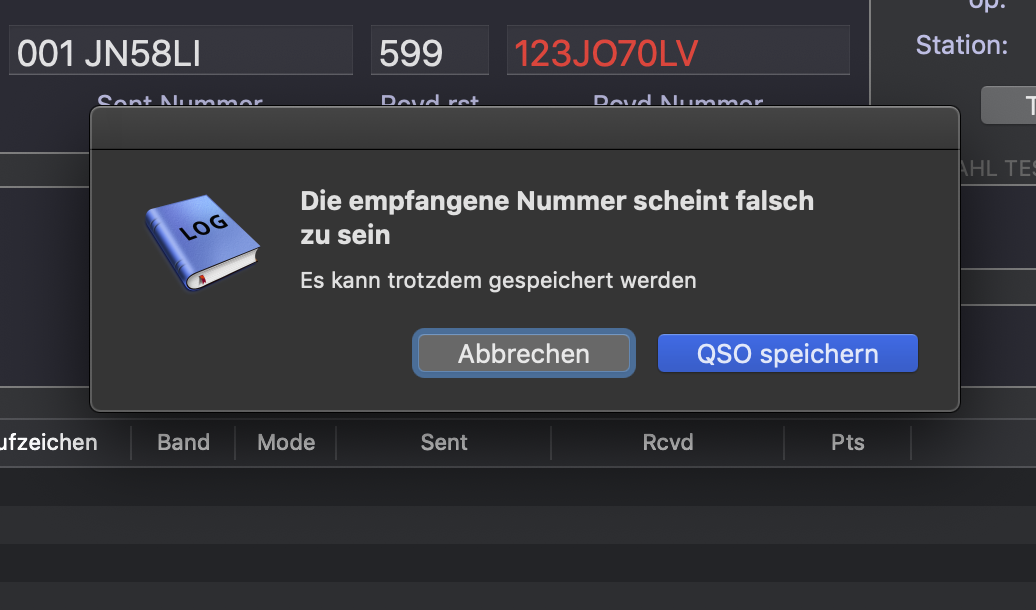Click the divider between Band and Mode headers

coord(235,442)
